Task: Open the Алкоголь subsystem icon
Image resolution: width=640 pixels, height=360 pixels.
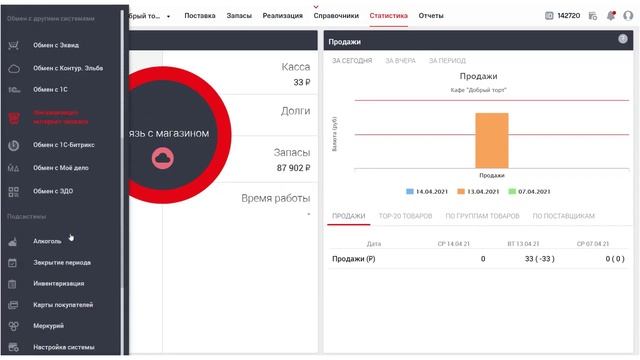Action: (x=13, y=242)
